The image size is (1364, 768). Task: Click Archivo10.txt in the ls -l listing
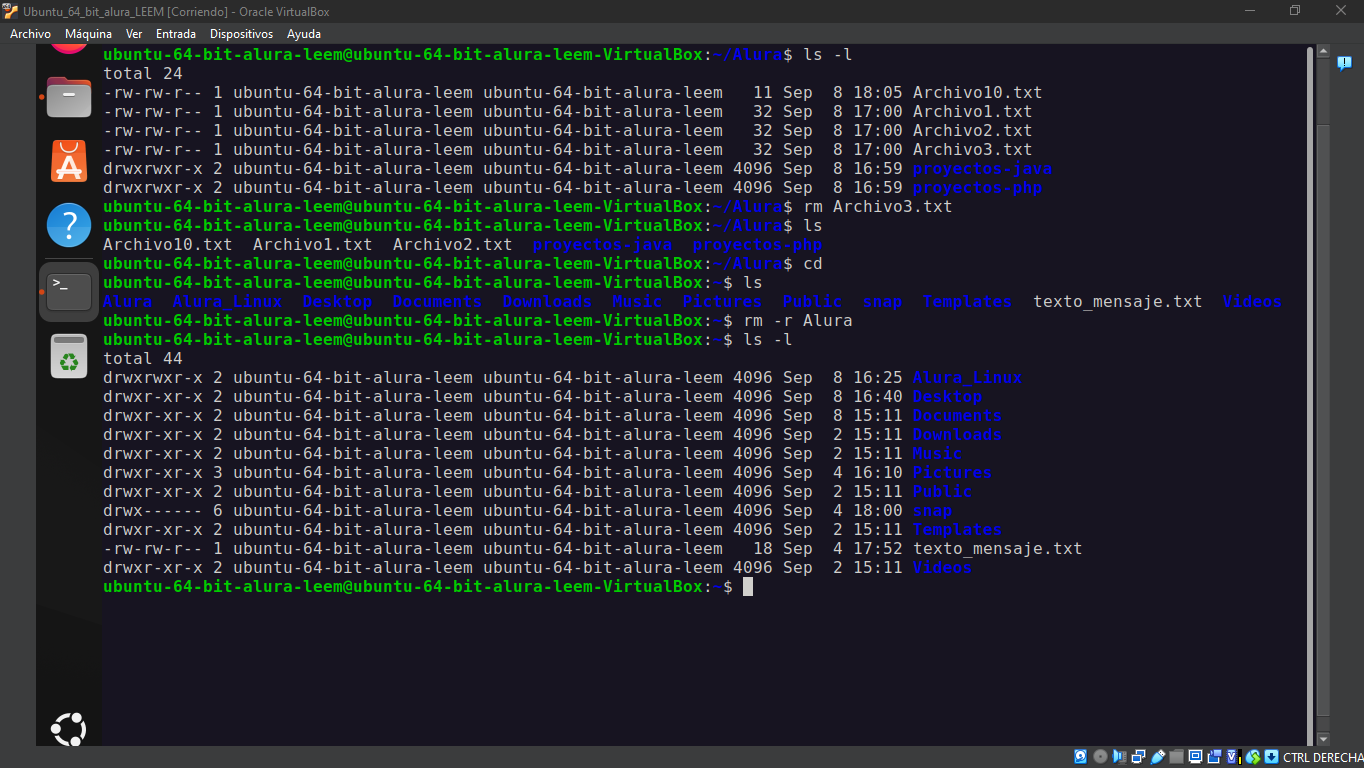pos(977,92)
